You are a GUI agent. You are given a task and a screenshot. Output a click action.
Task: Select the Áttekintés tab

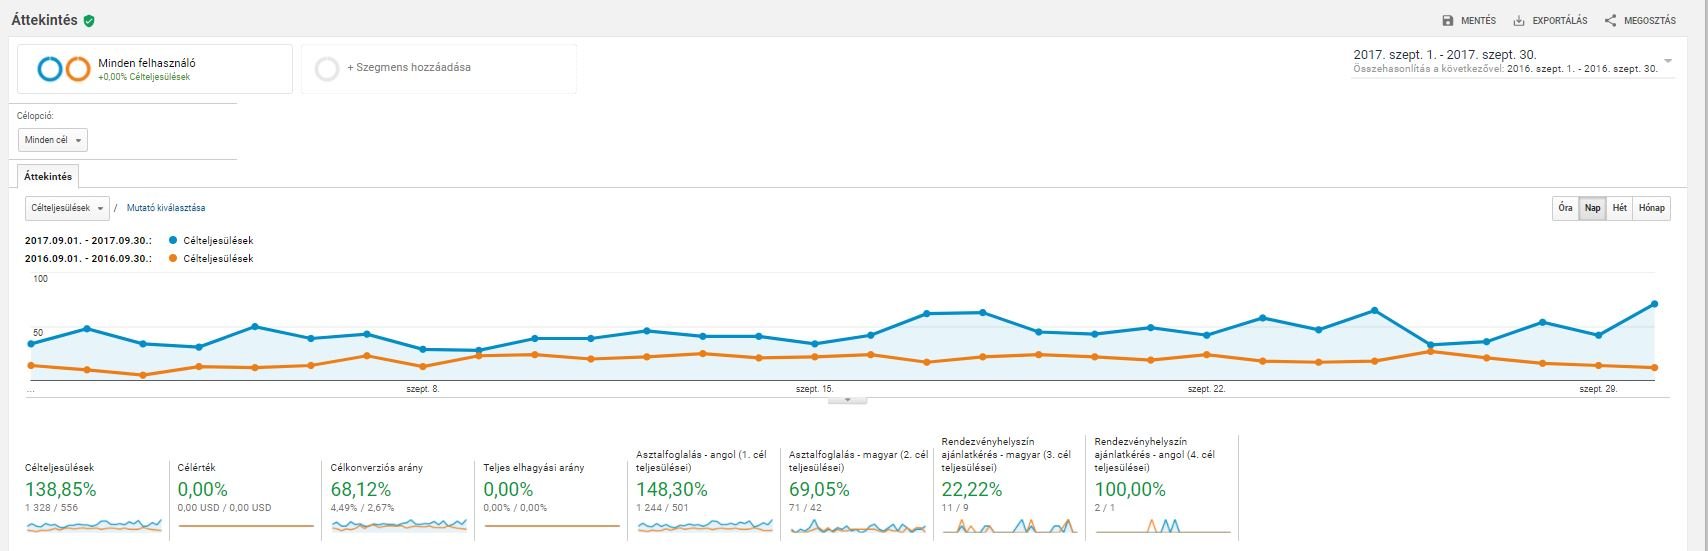(x=48, y=177)
